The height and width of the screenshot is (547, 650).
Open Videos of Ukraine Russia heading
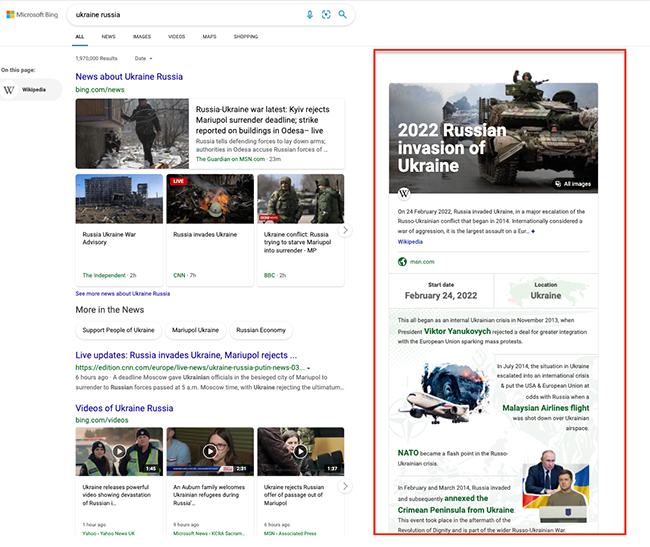[x=124, y=408]
